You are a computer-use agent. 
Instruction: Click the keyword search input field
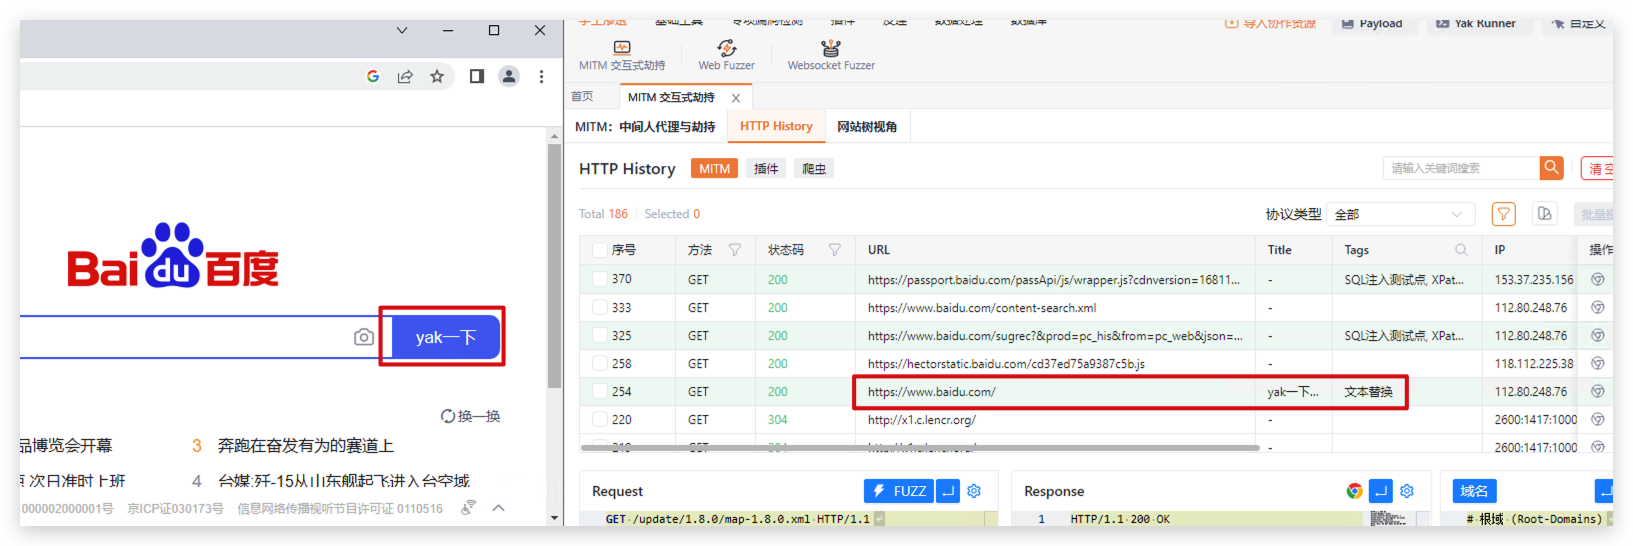coord(1460,168)
